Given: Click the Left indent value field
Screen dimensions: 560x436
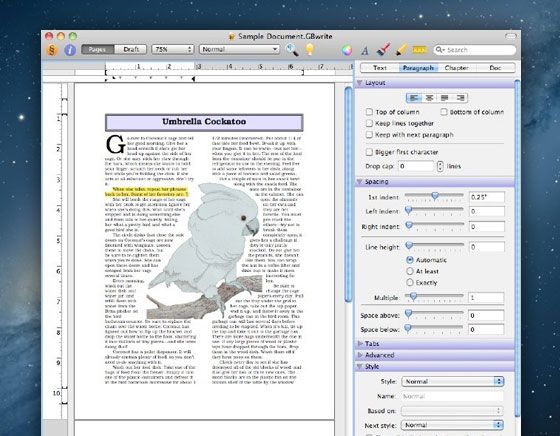Looking at the screenshot, I should (487, 211).
